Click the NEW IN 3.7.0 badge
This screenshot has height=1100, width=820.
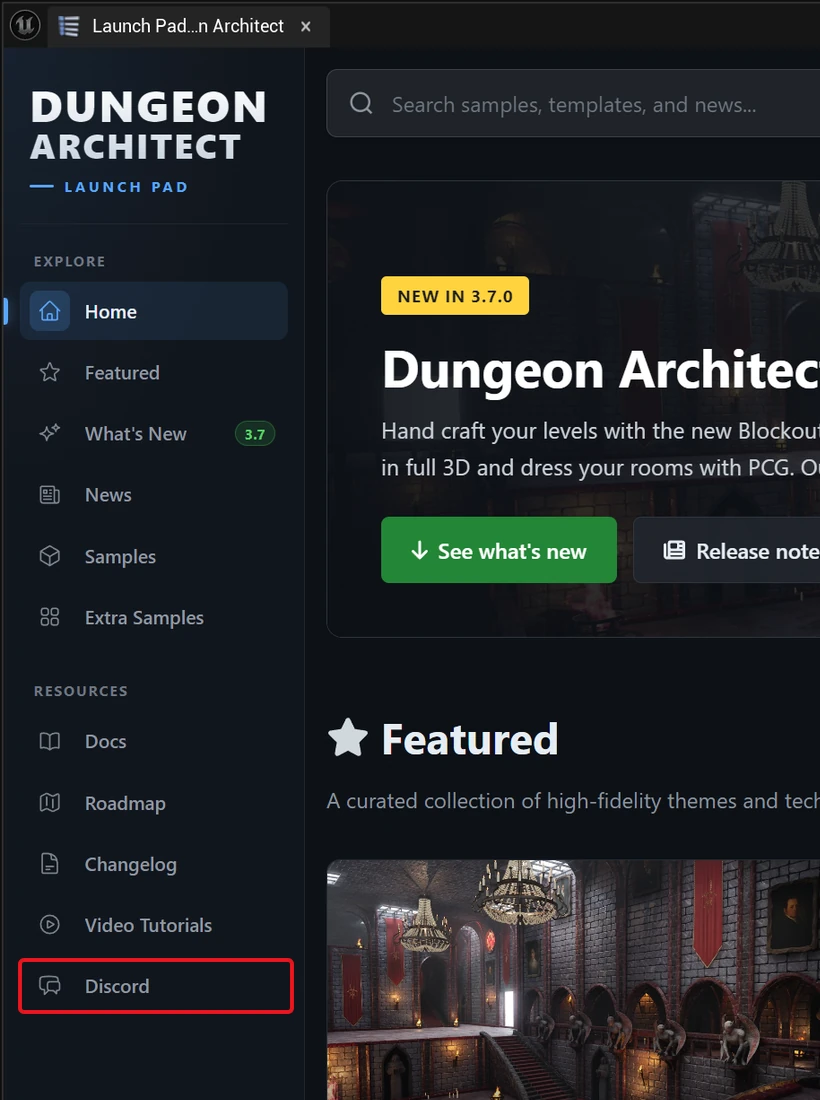[455, 296]
